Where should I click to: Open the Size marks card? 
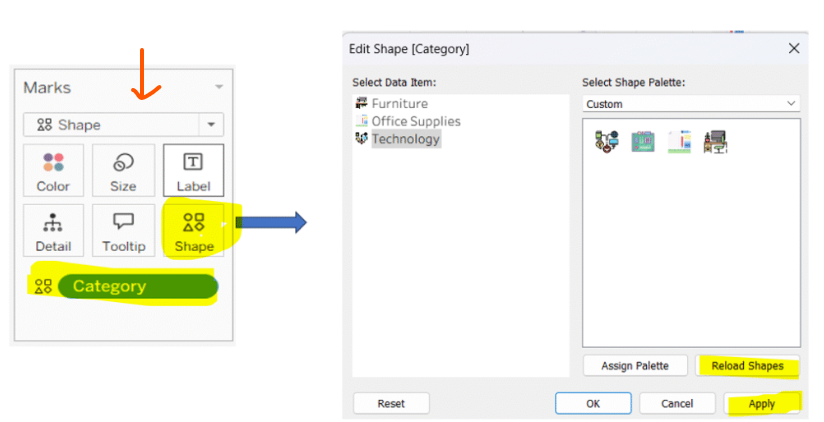(x=123, y=170)
